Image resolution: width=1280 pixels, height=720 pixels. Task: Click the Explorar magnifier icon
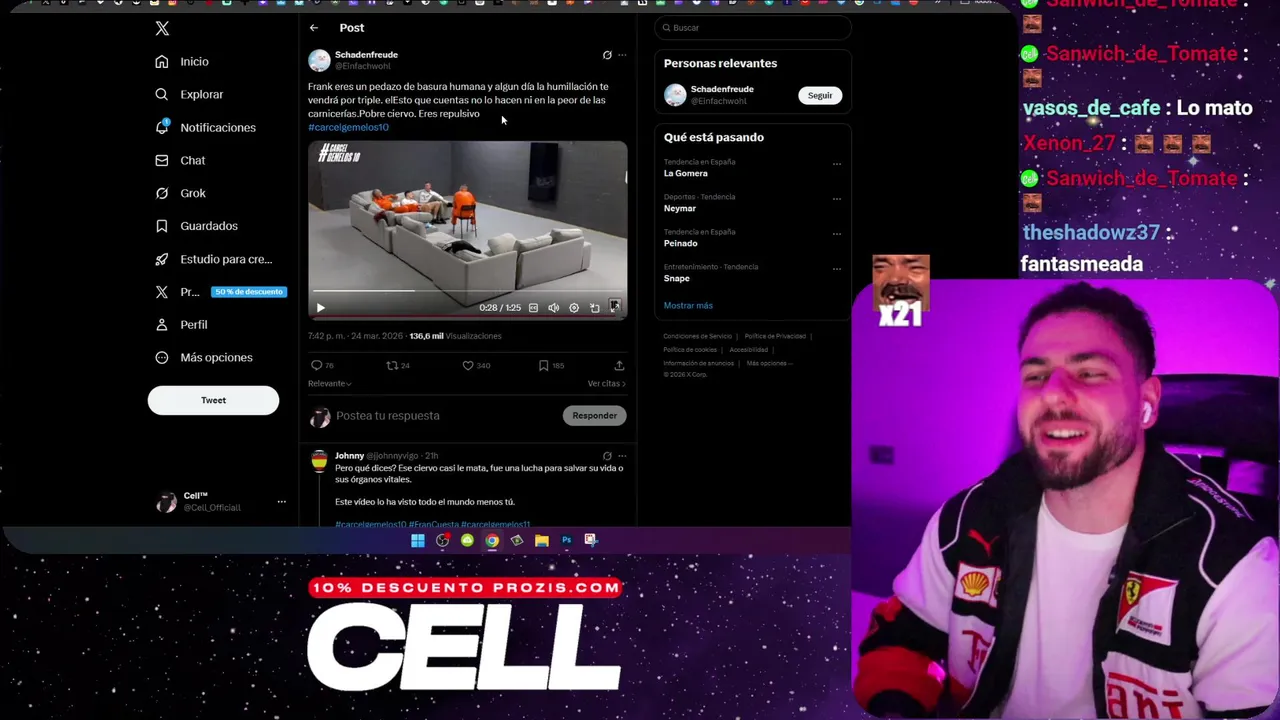point(162,94)
